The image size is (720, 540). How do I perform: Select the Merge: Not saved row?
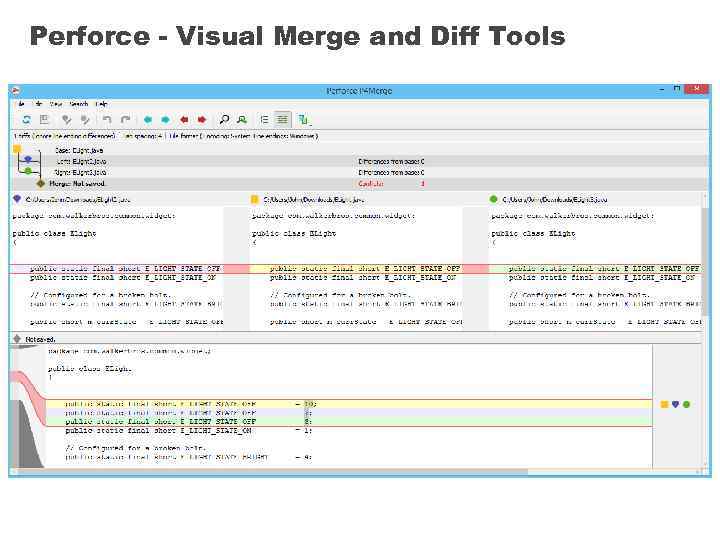click(358, 184)
